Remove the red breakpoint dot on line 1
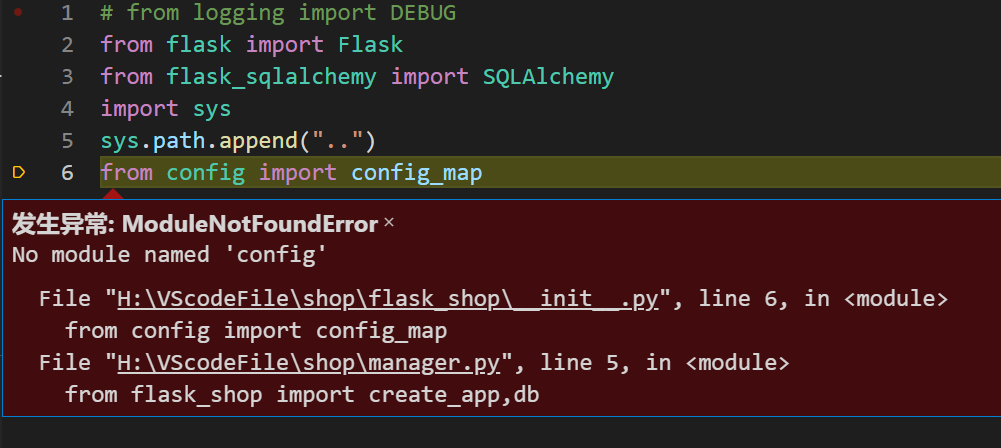The width and height of the screenshot is (1001, 448). click(x=18, y=11)
